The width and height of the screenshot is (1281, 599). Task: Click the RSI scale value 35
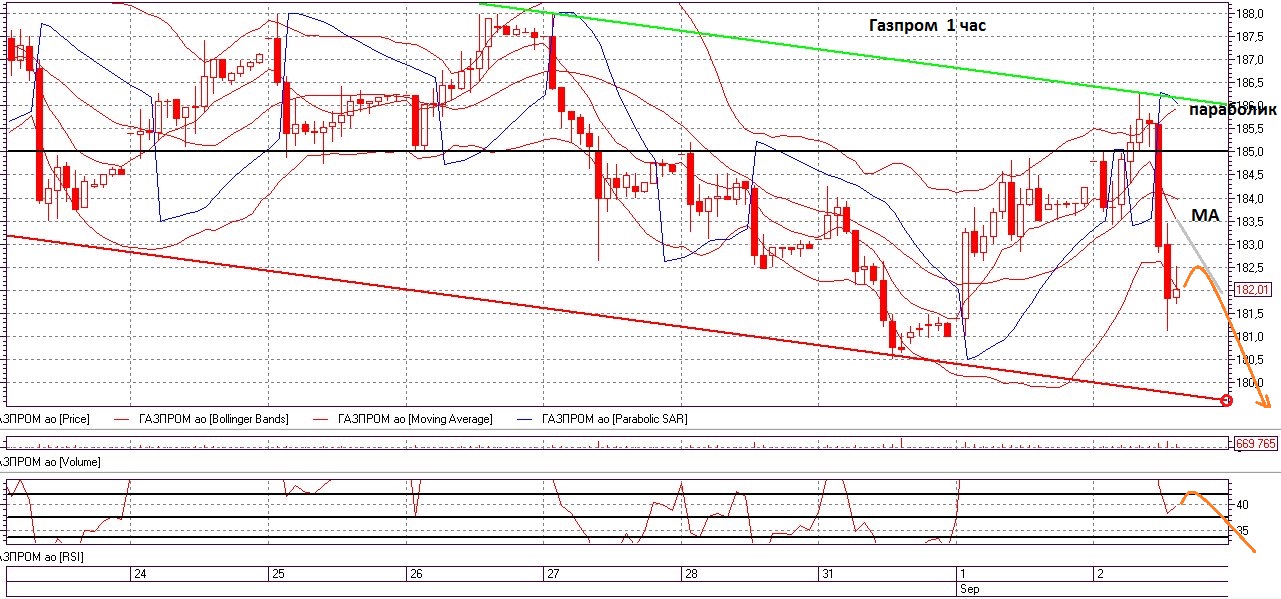(x=1243, y=530)
